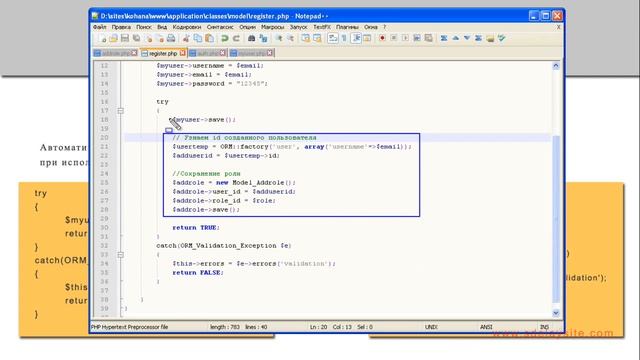Select the register.php tab
This screenshot has width=640, height=360.
(163, 53)
